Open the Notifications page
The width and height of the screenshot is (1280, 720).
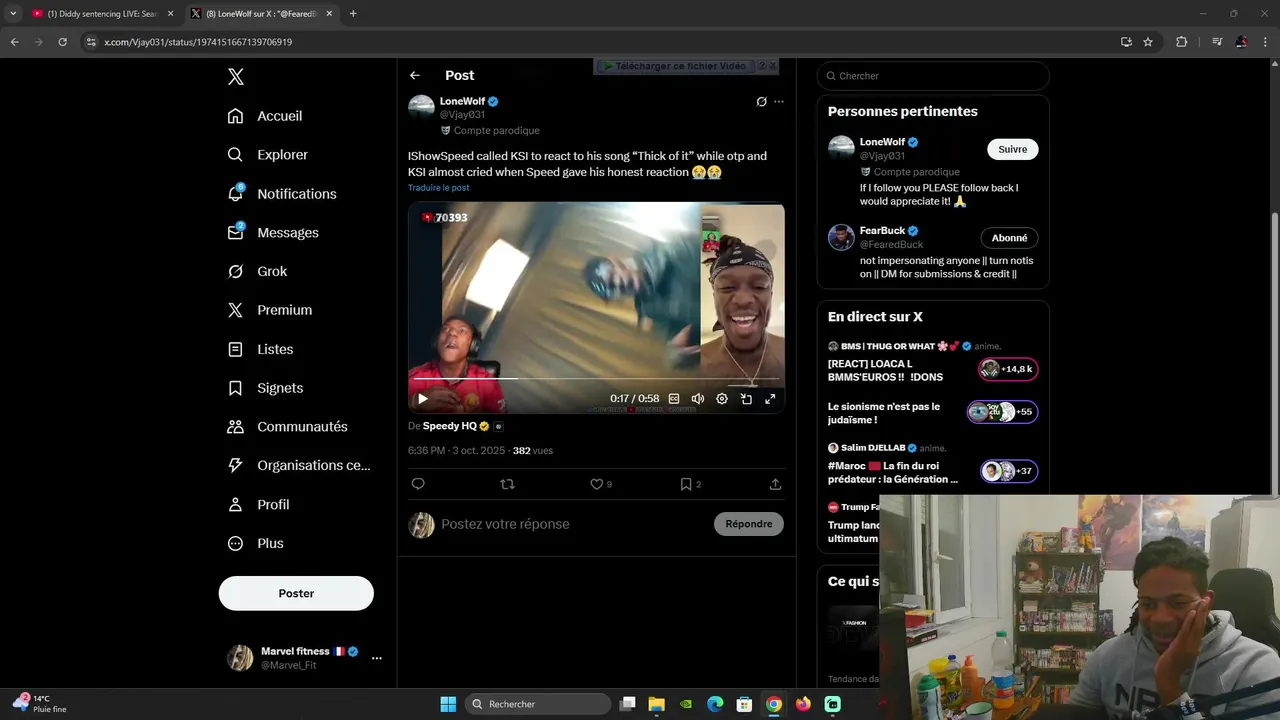(282, 194)
